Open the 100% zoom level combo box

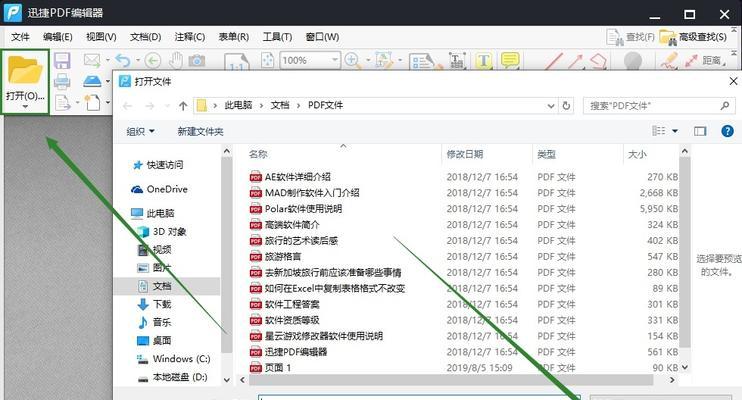309,61
